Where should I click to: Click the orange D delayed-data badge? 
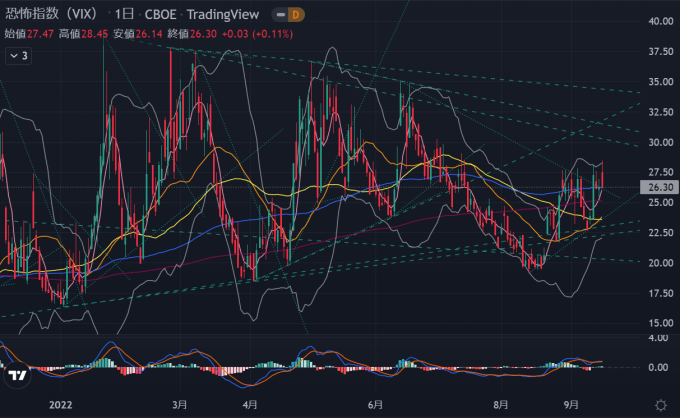298,15
